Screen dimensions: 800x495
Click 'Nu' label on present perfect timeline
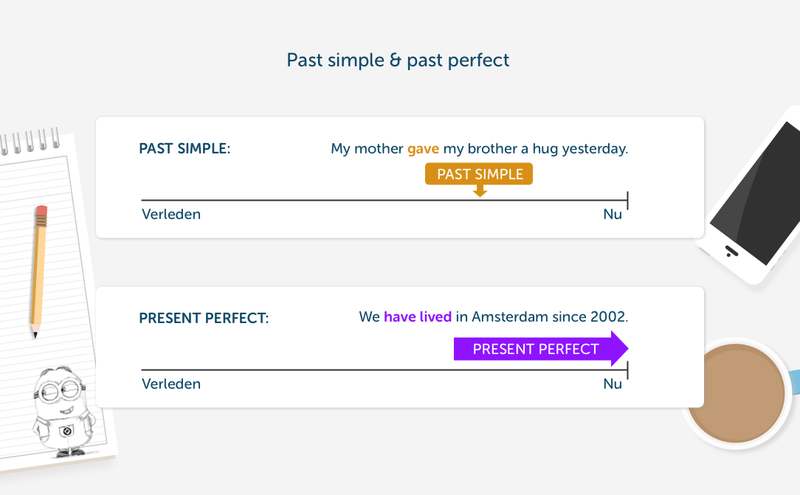pyautogui.click(x=612, y=383)
